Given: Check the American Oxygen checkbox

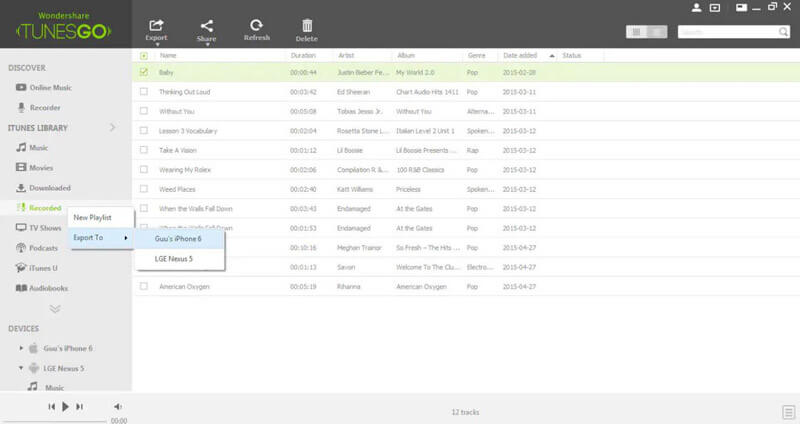Looking at the screenshot, I should point(144,286).
